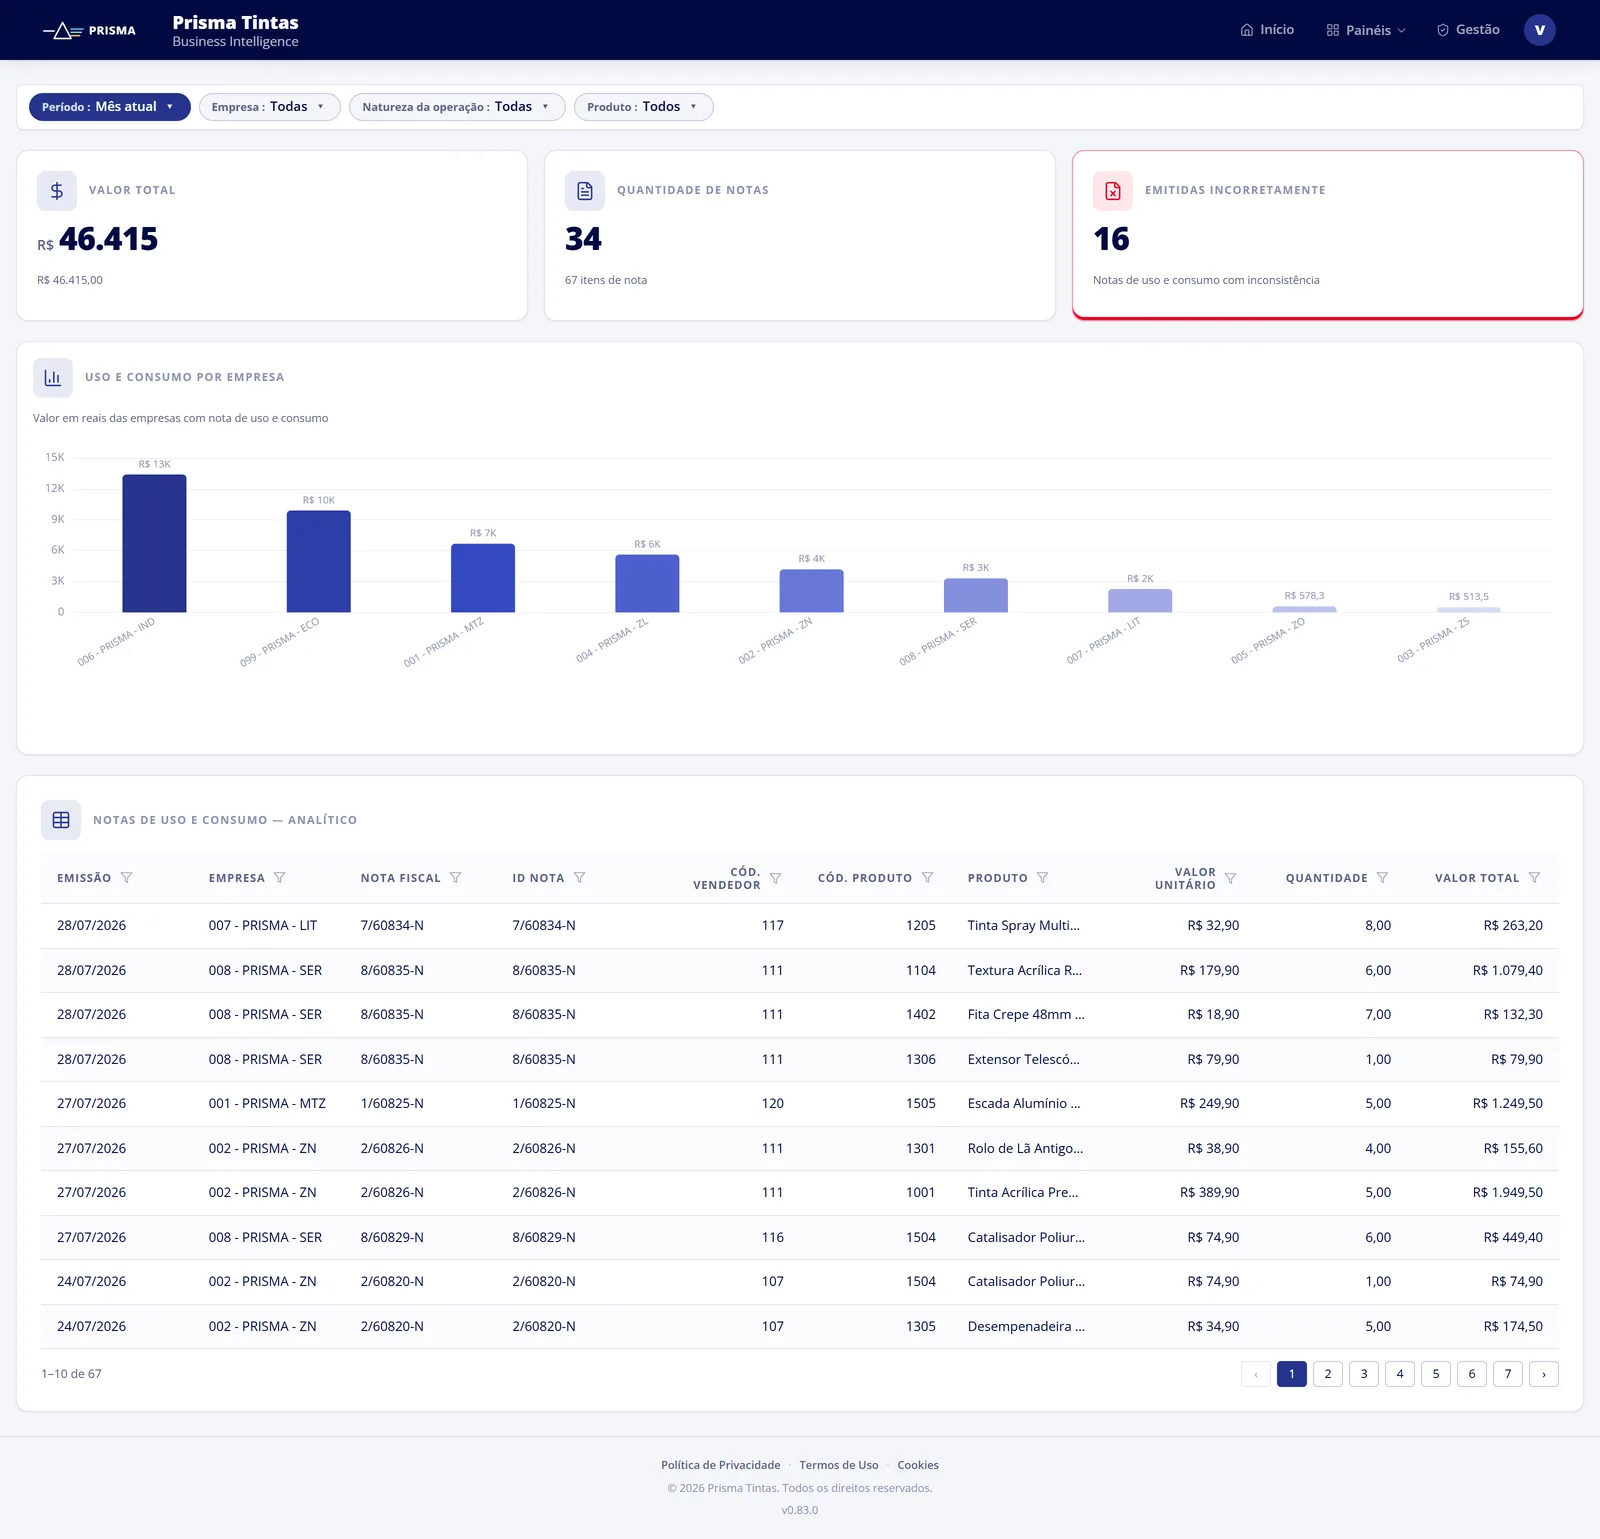The width and height of the screenshot is (1600, 1539).
Task: Open the Painéis menu
Action: tap(1366, 30)
